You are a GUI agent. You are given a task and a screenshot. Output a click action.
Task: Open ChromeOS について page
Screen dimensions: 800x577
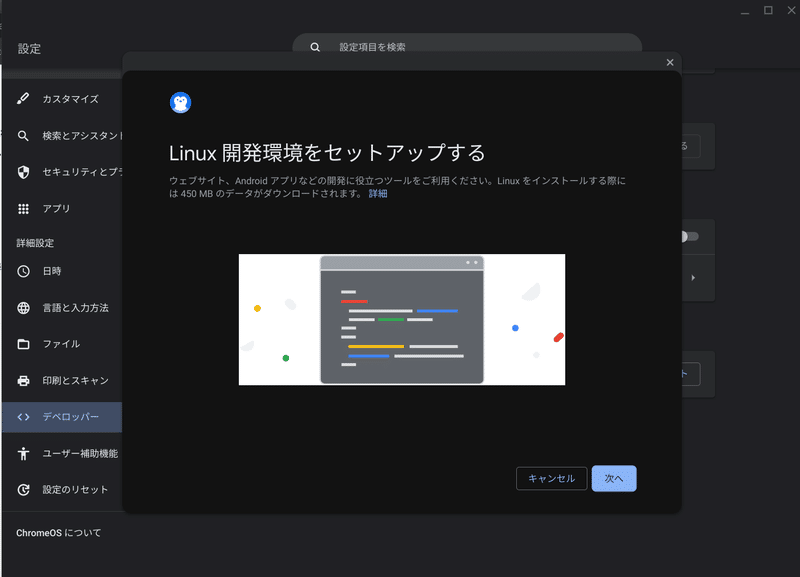[58, 533]
